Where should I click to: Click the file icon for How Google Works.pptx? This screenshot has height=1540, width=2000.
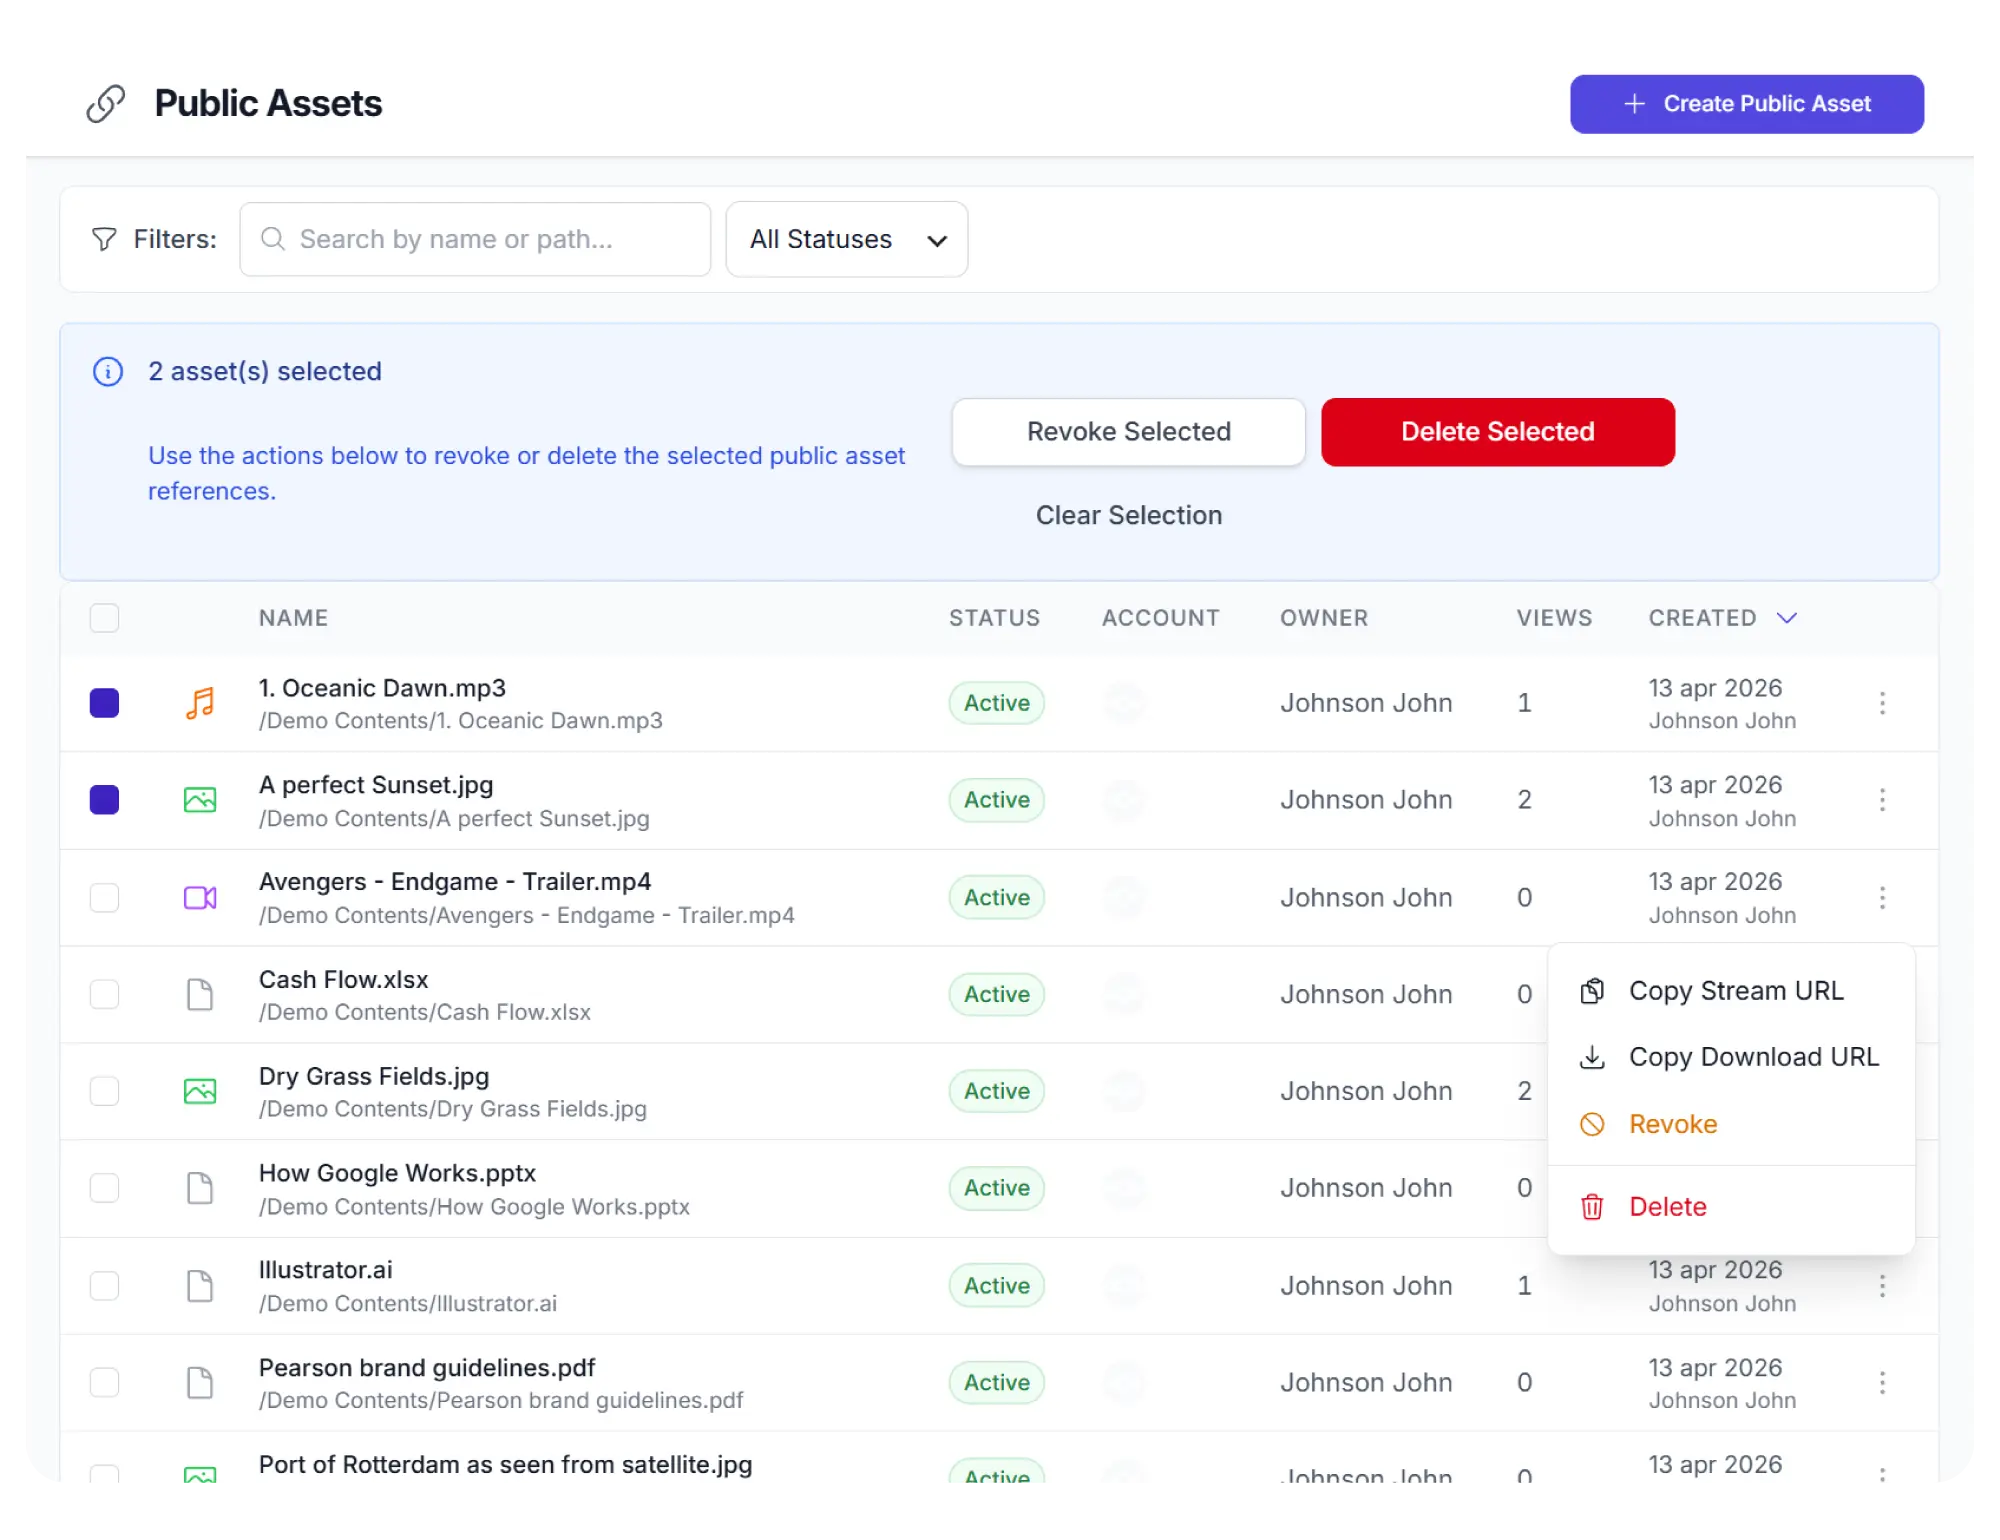(200, 1188)
